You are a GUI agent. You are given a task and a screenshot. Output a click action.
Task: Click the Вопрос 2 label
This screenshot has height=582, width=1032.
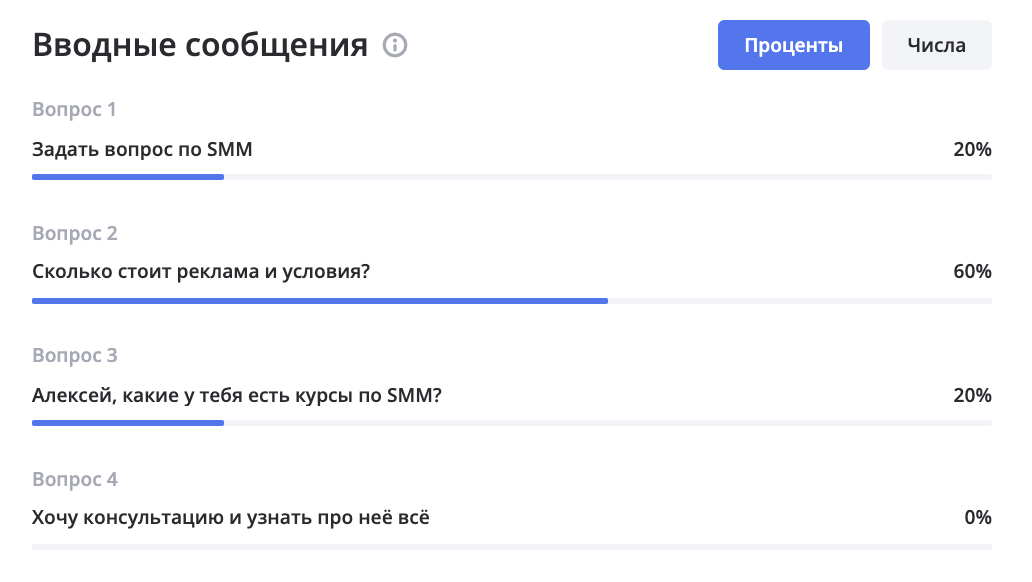click(74, 233)
